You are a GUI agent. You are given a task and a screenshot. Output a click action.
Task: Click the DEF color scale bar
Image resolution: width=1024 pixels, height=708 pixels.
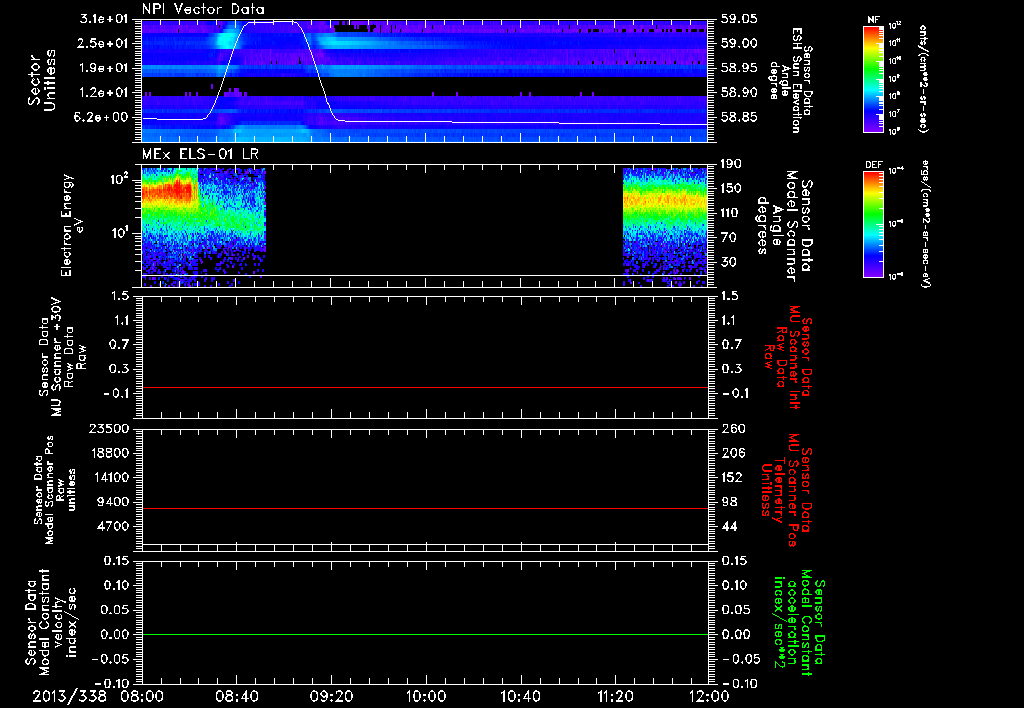pos(874,224)
